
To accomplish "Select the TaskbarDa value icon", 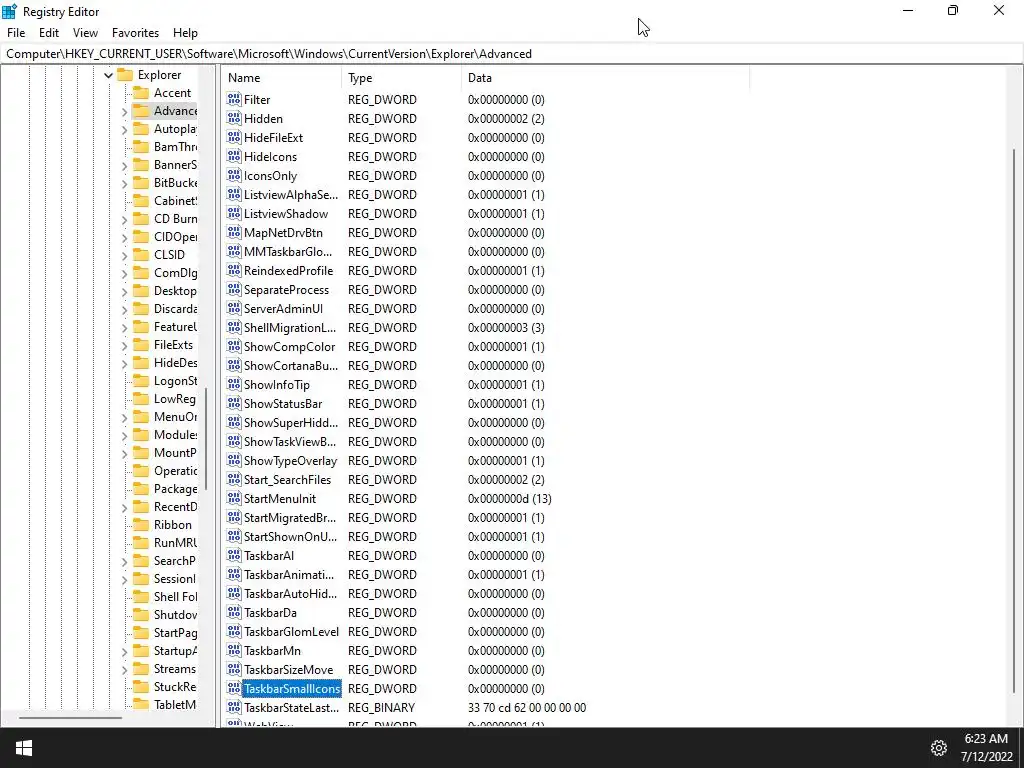I will pos(234,612).
